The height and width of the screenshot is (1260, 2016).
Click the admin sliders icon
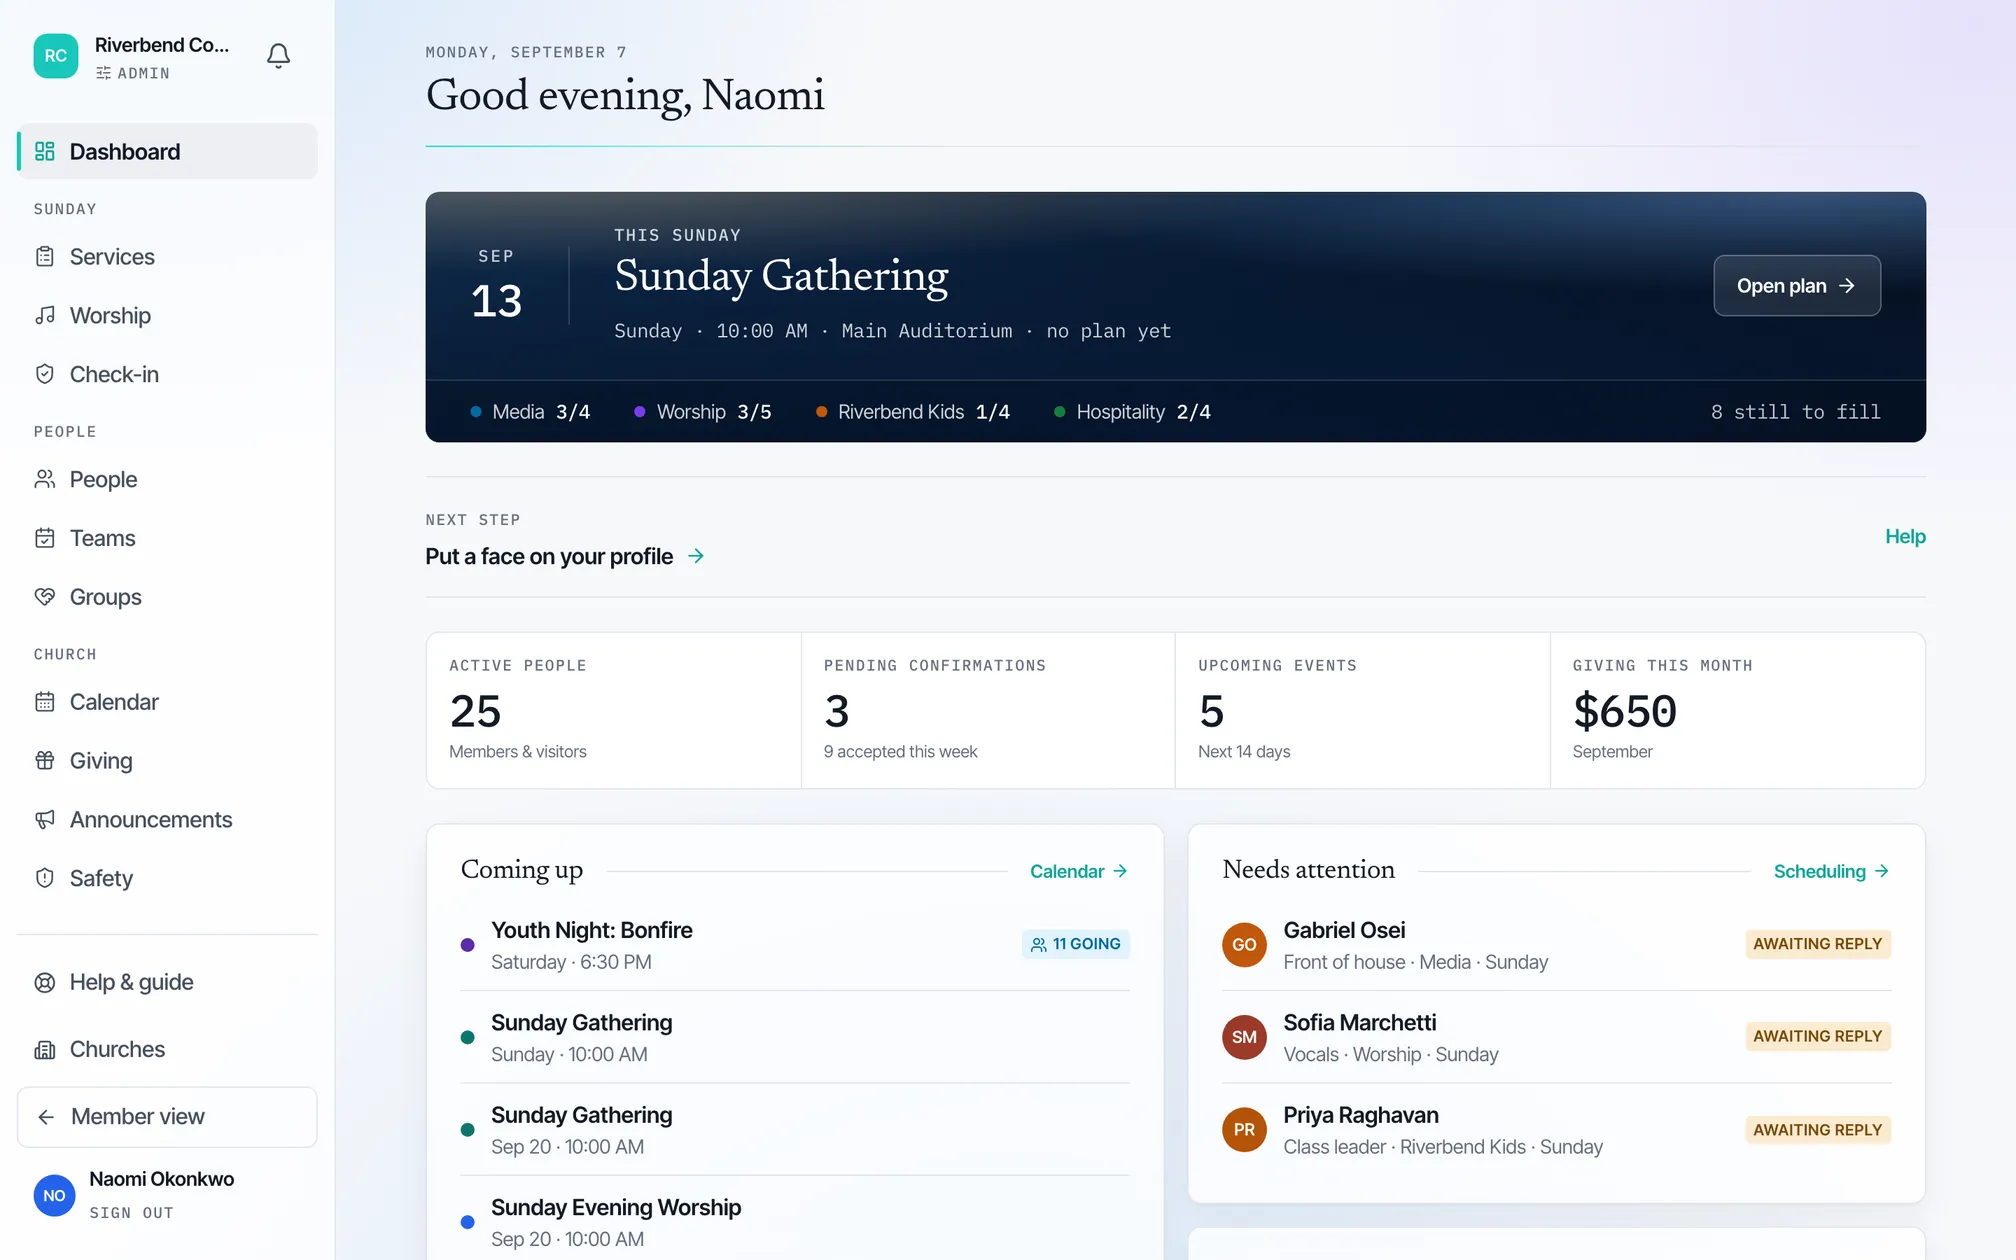pyautogui.click(x=103, y=73)
